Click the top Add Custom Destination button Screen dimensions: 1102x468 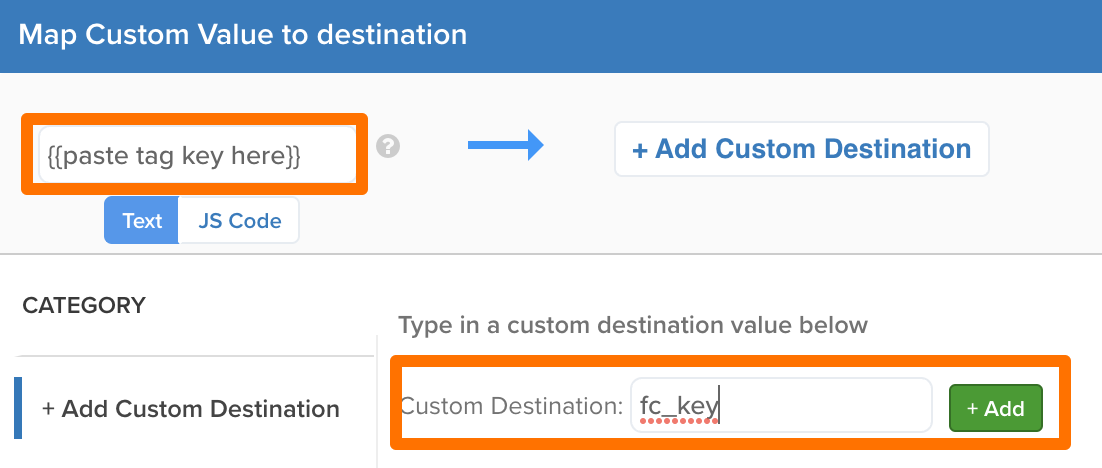tap(801, 149)
